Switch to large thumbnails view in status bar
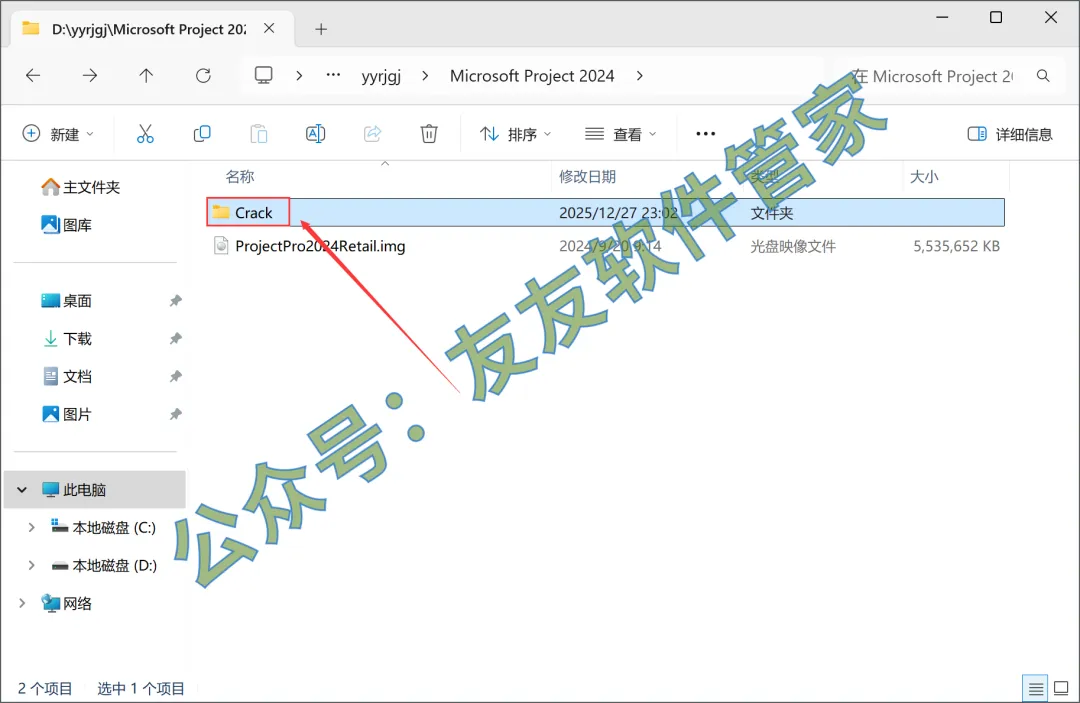This screenshot has width=1080, height=703. [x=1061, y=688]
